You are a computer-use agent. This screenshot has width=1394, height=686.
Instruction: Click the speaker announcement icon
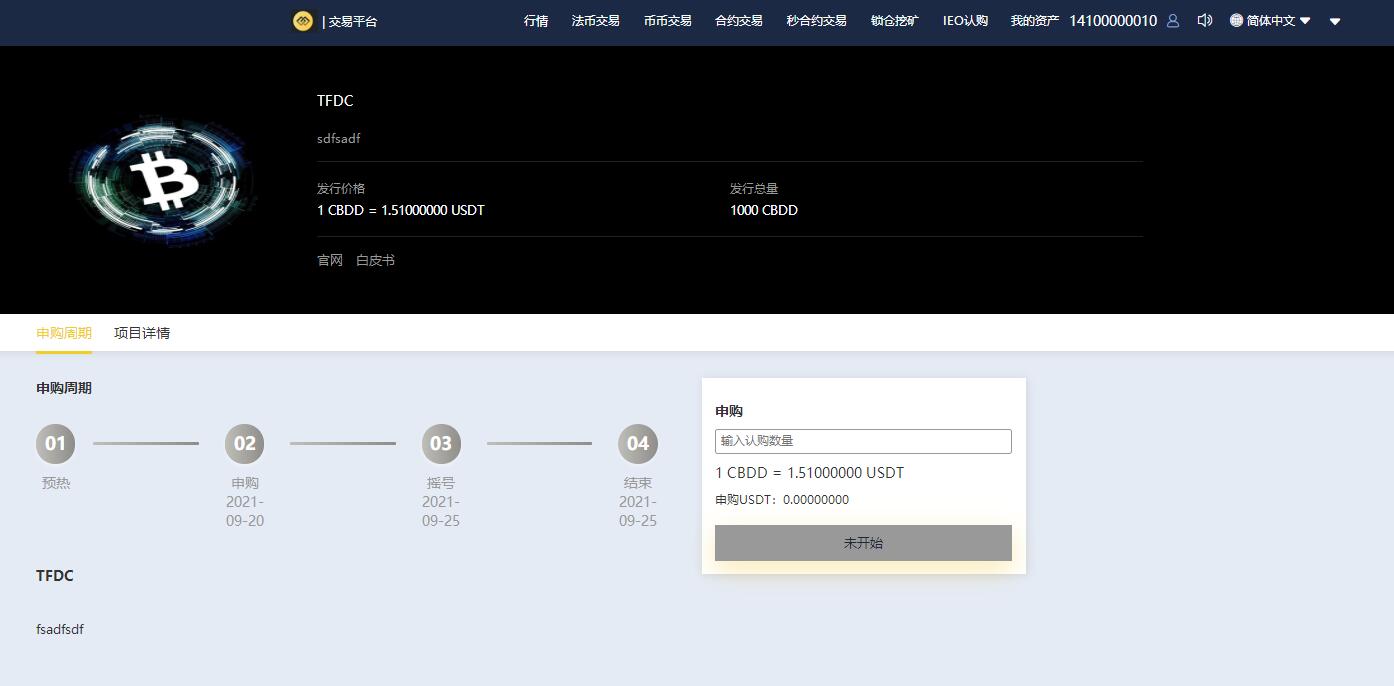(1205, 20)
